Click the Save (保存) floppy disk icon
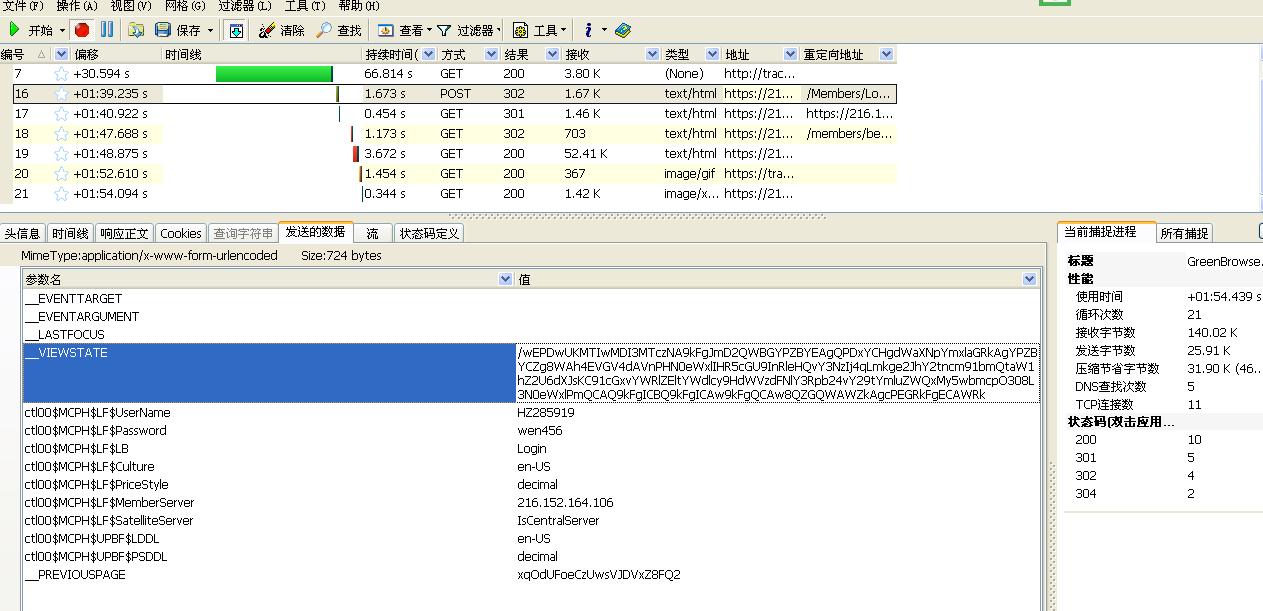This screenshot has width=1263, height=611. (x=163, y=30)
